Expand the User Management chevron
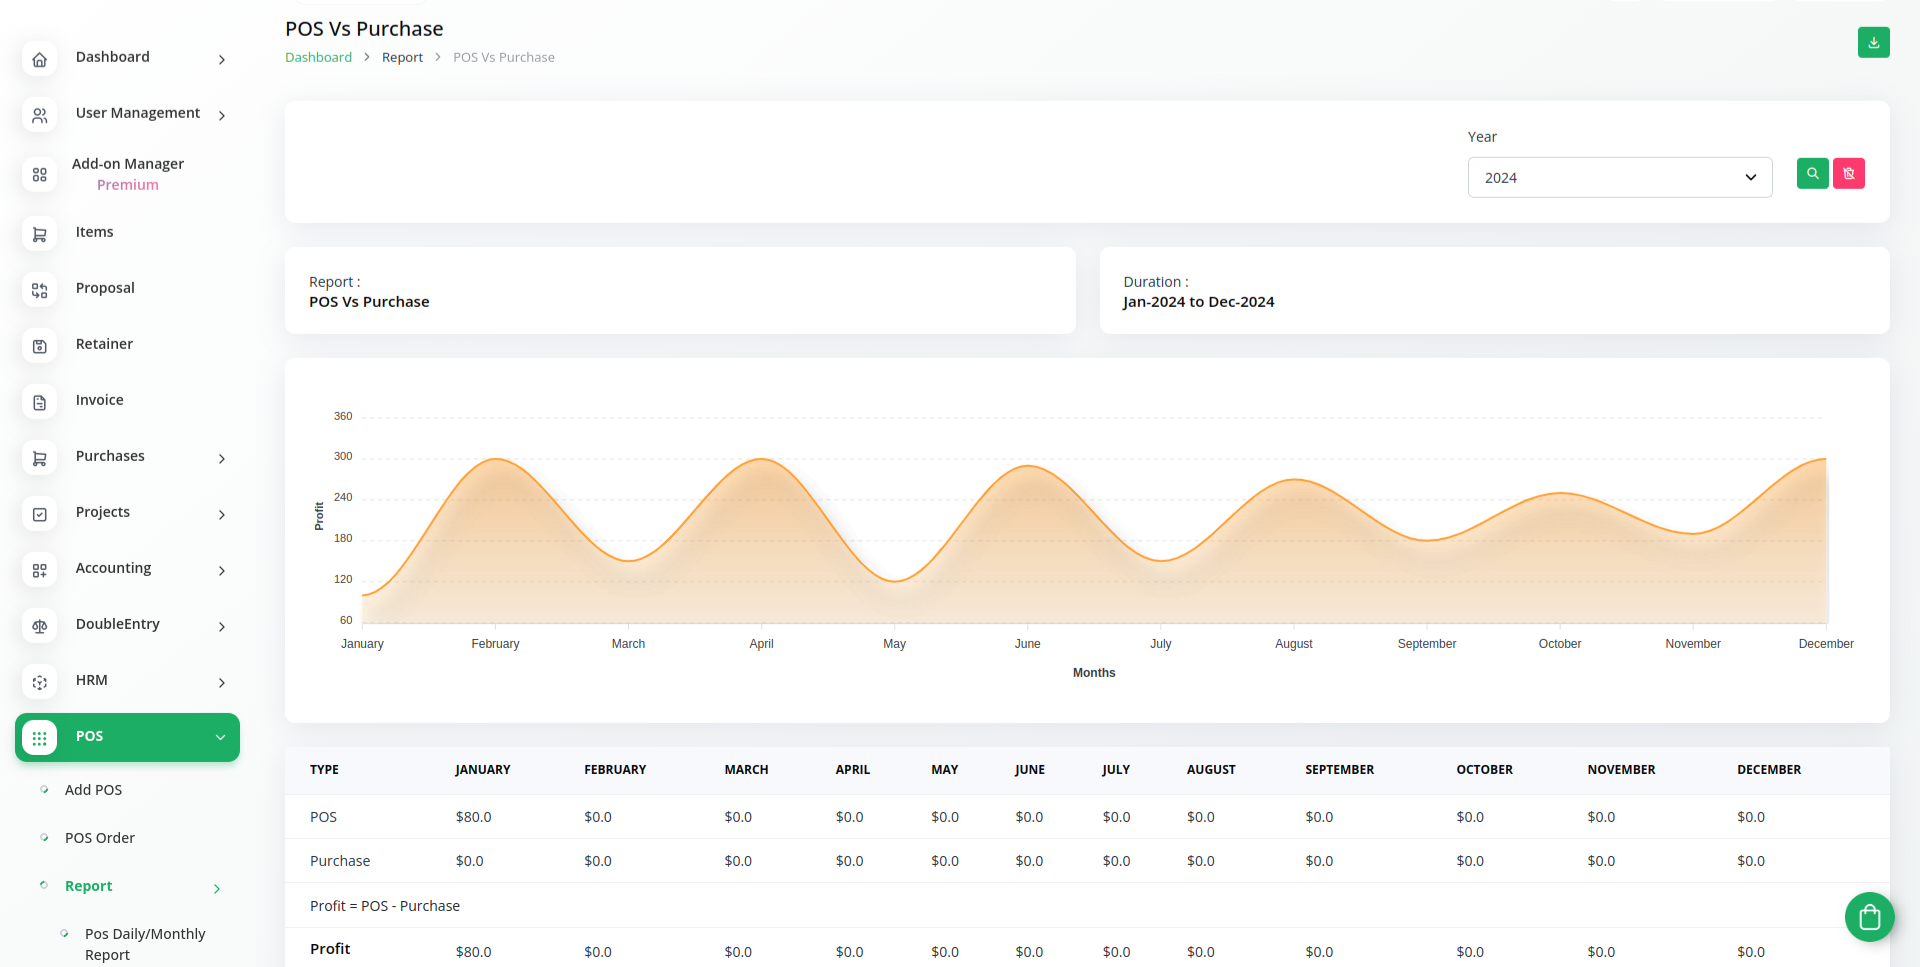The height and width of the screenshot is (967, 1920). pos(222,116)
